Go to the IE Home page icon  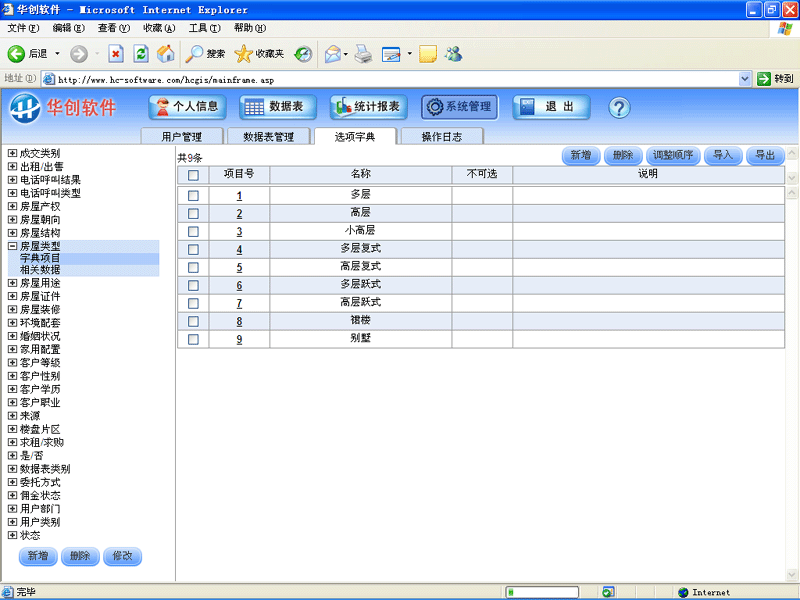click(x=165, y=54)
